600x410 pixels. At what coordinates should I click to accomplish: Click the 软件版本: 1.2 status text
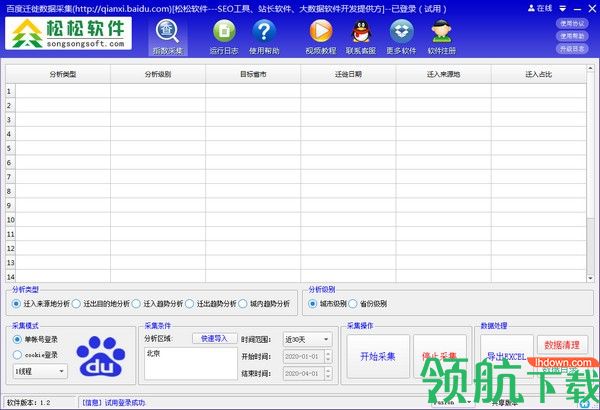[x=29, y=403]
